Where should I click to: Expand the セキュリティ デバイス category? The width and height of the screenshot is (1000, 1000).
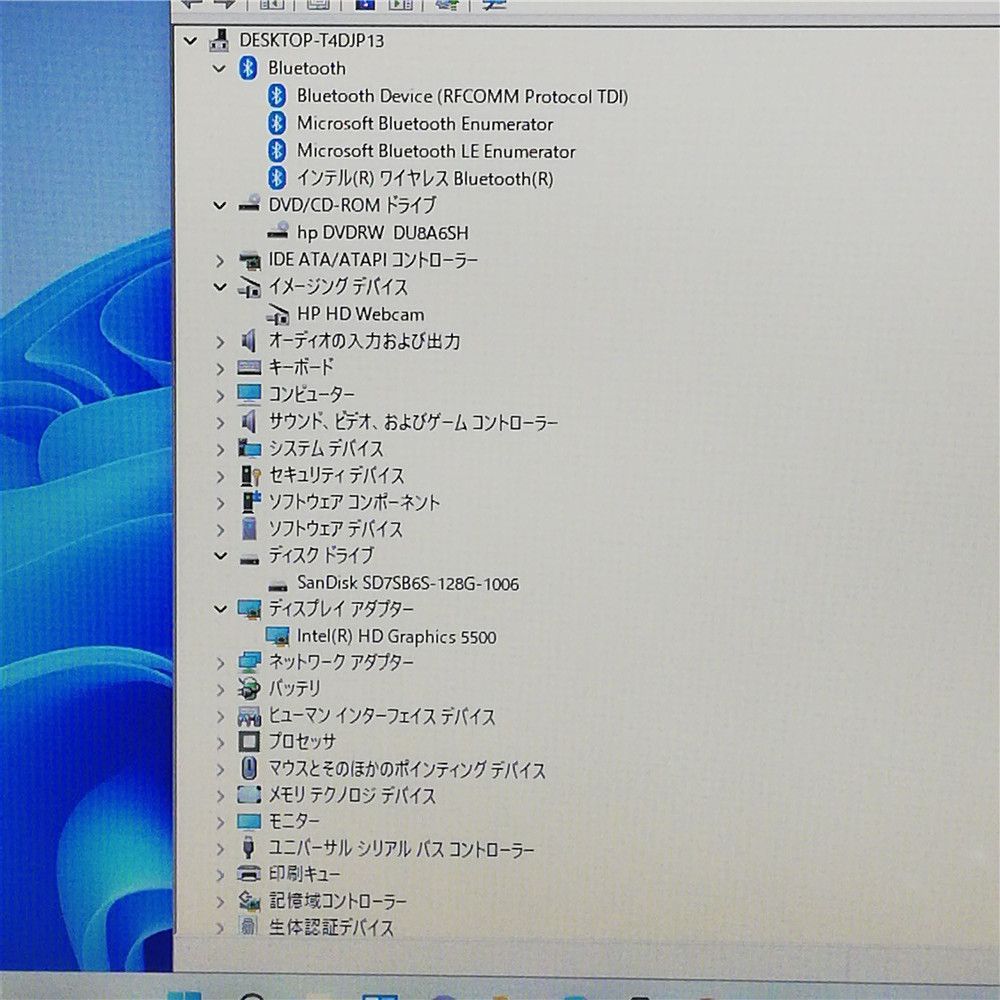click(x=220, y=476)
